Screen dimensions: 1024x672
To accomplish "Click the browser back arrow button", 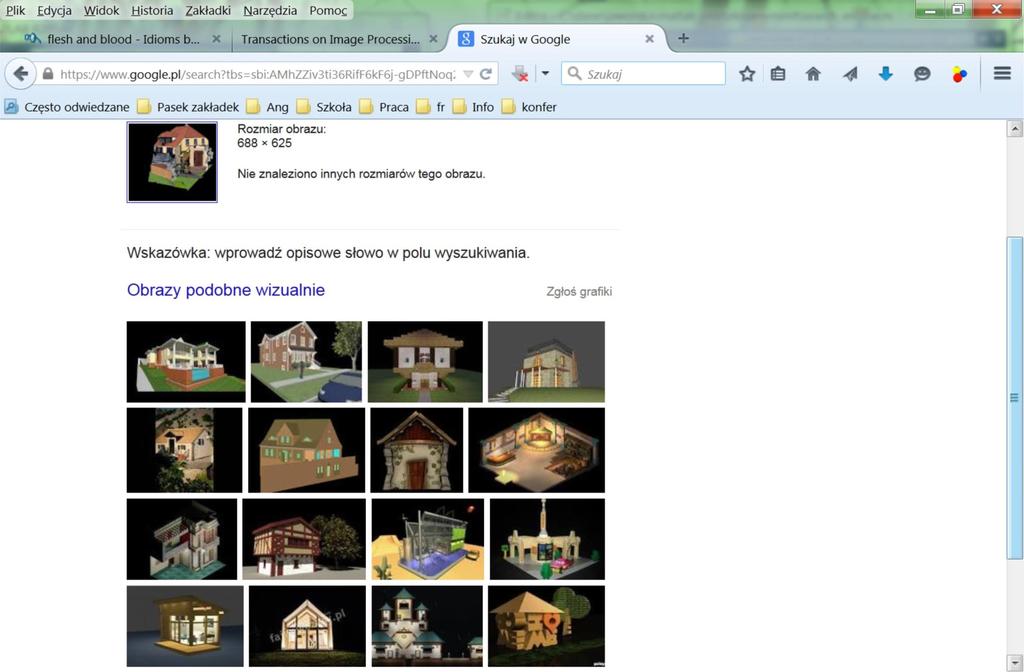I will coord(20,74).
